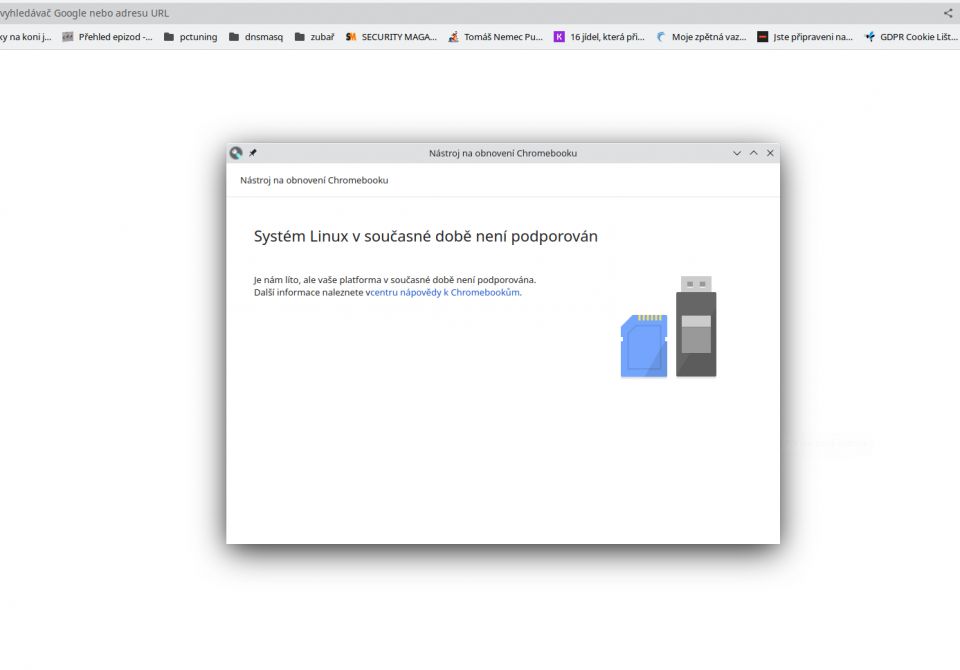Open the 'Přehled epizod' bookmark
Screen dimensions: 960x670
coord(107,37)
